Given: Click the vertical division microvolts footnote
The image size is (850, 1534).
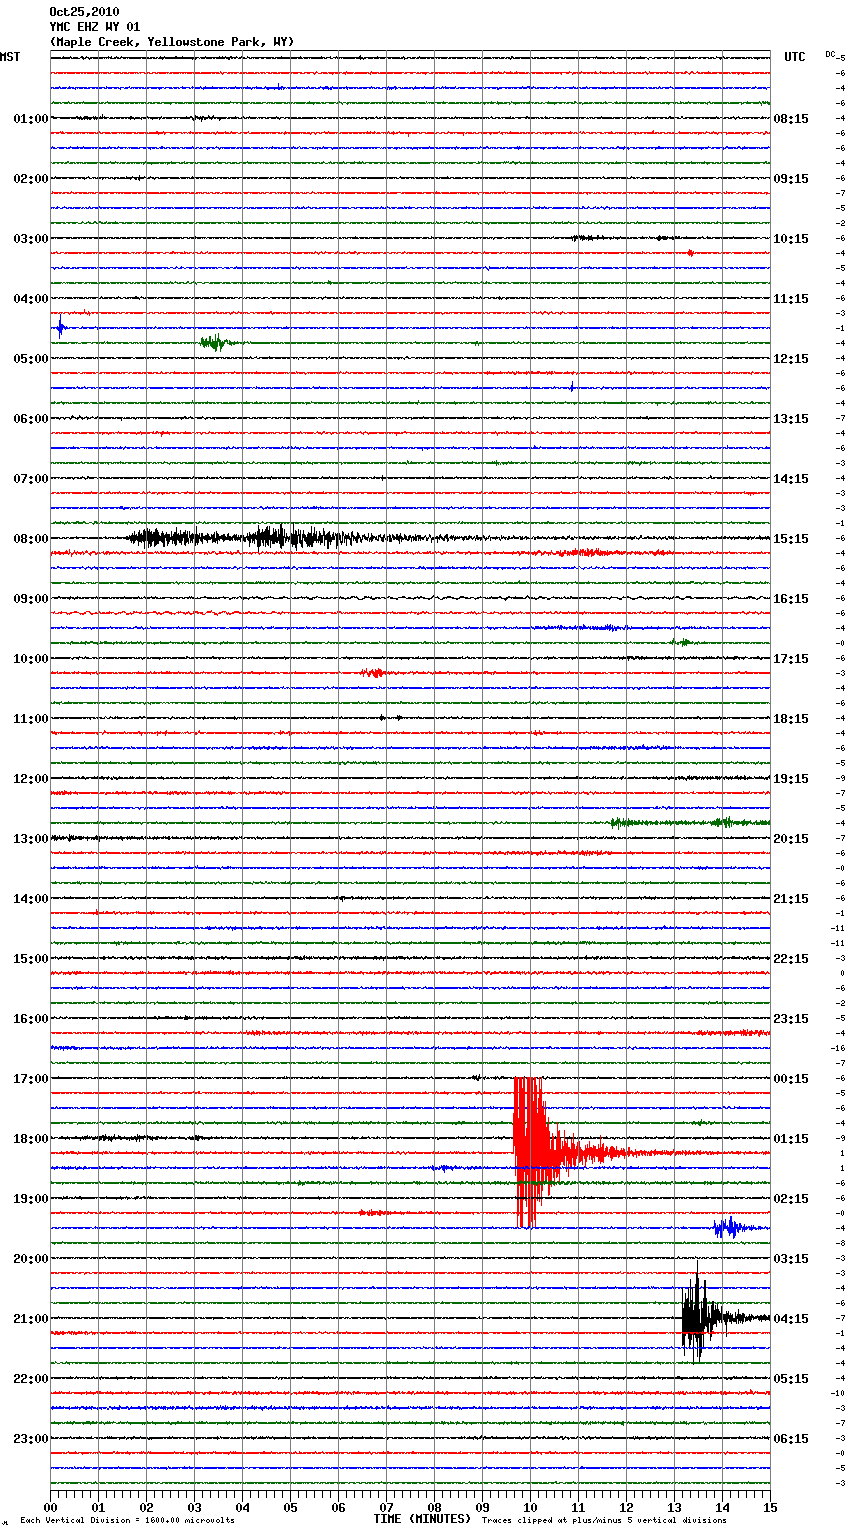Looking at the screenshot, I should tap(127, 1521).
